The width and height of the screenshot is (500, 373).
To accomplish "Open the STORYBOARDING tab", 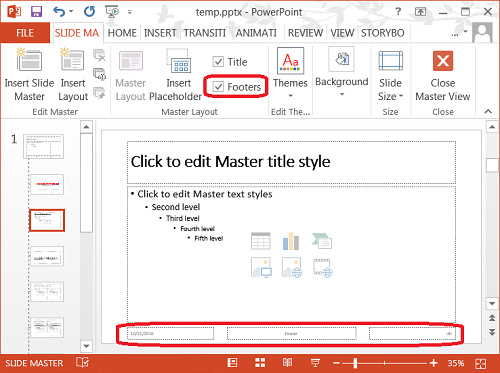I will point(383,33).
